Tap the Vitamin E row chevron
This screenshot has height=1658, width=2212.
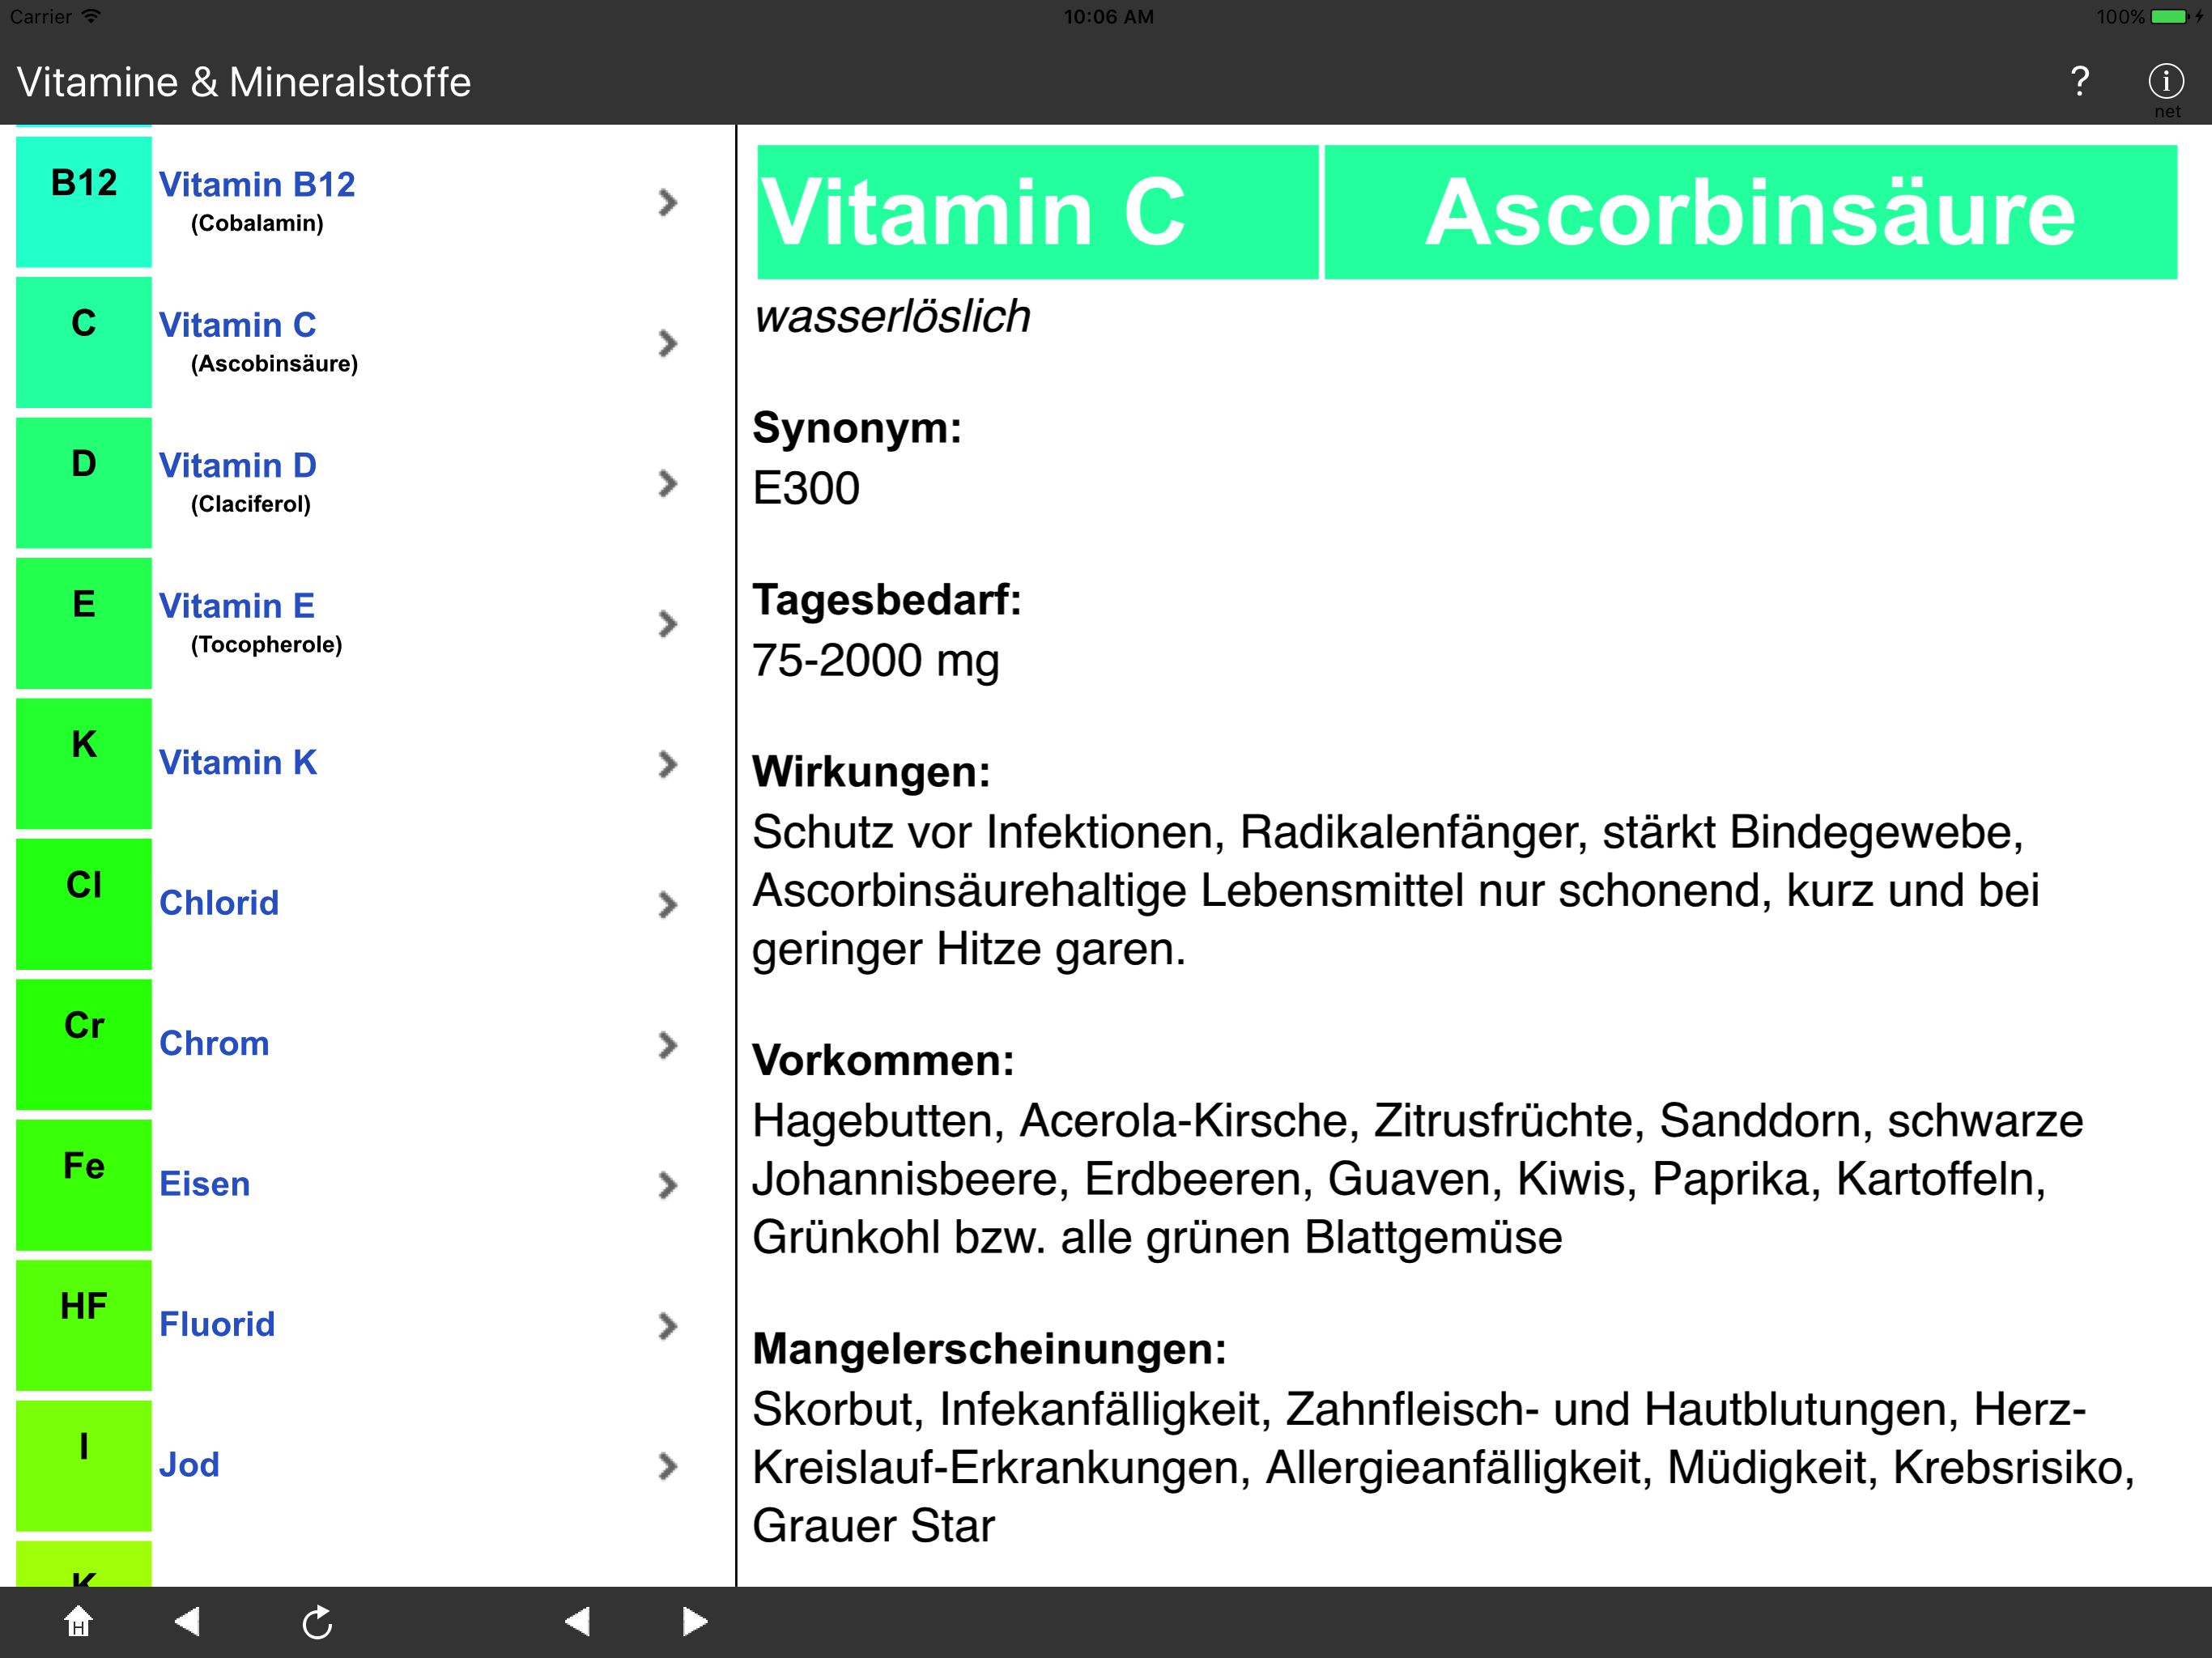[x=667, y=624]
